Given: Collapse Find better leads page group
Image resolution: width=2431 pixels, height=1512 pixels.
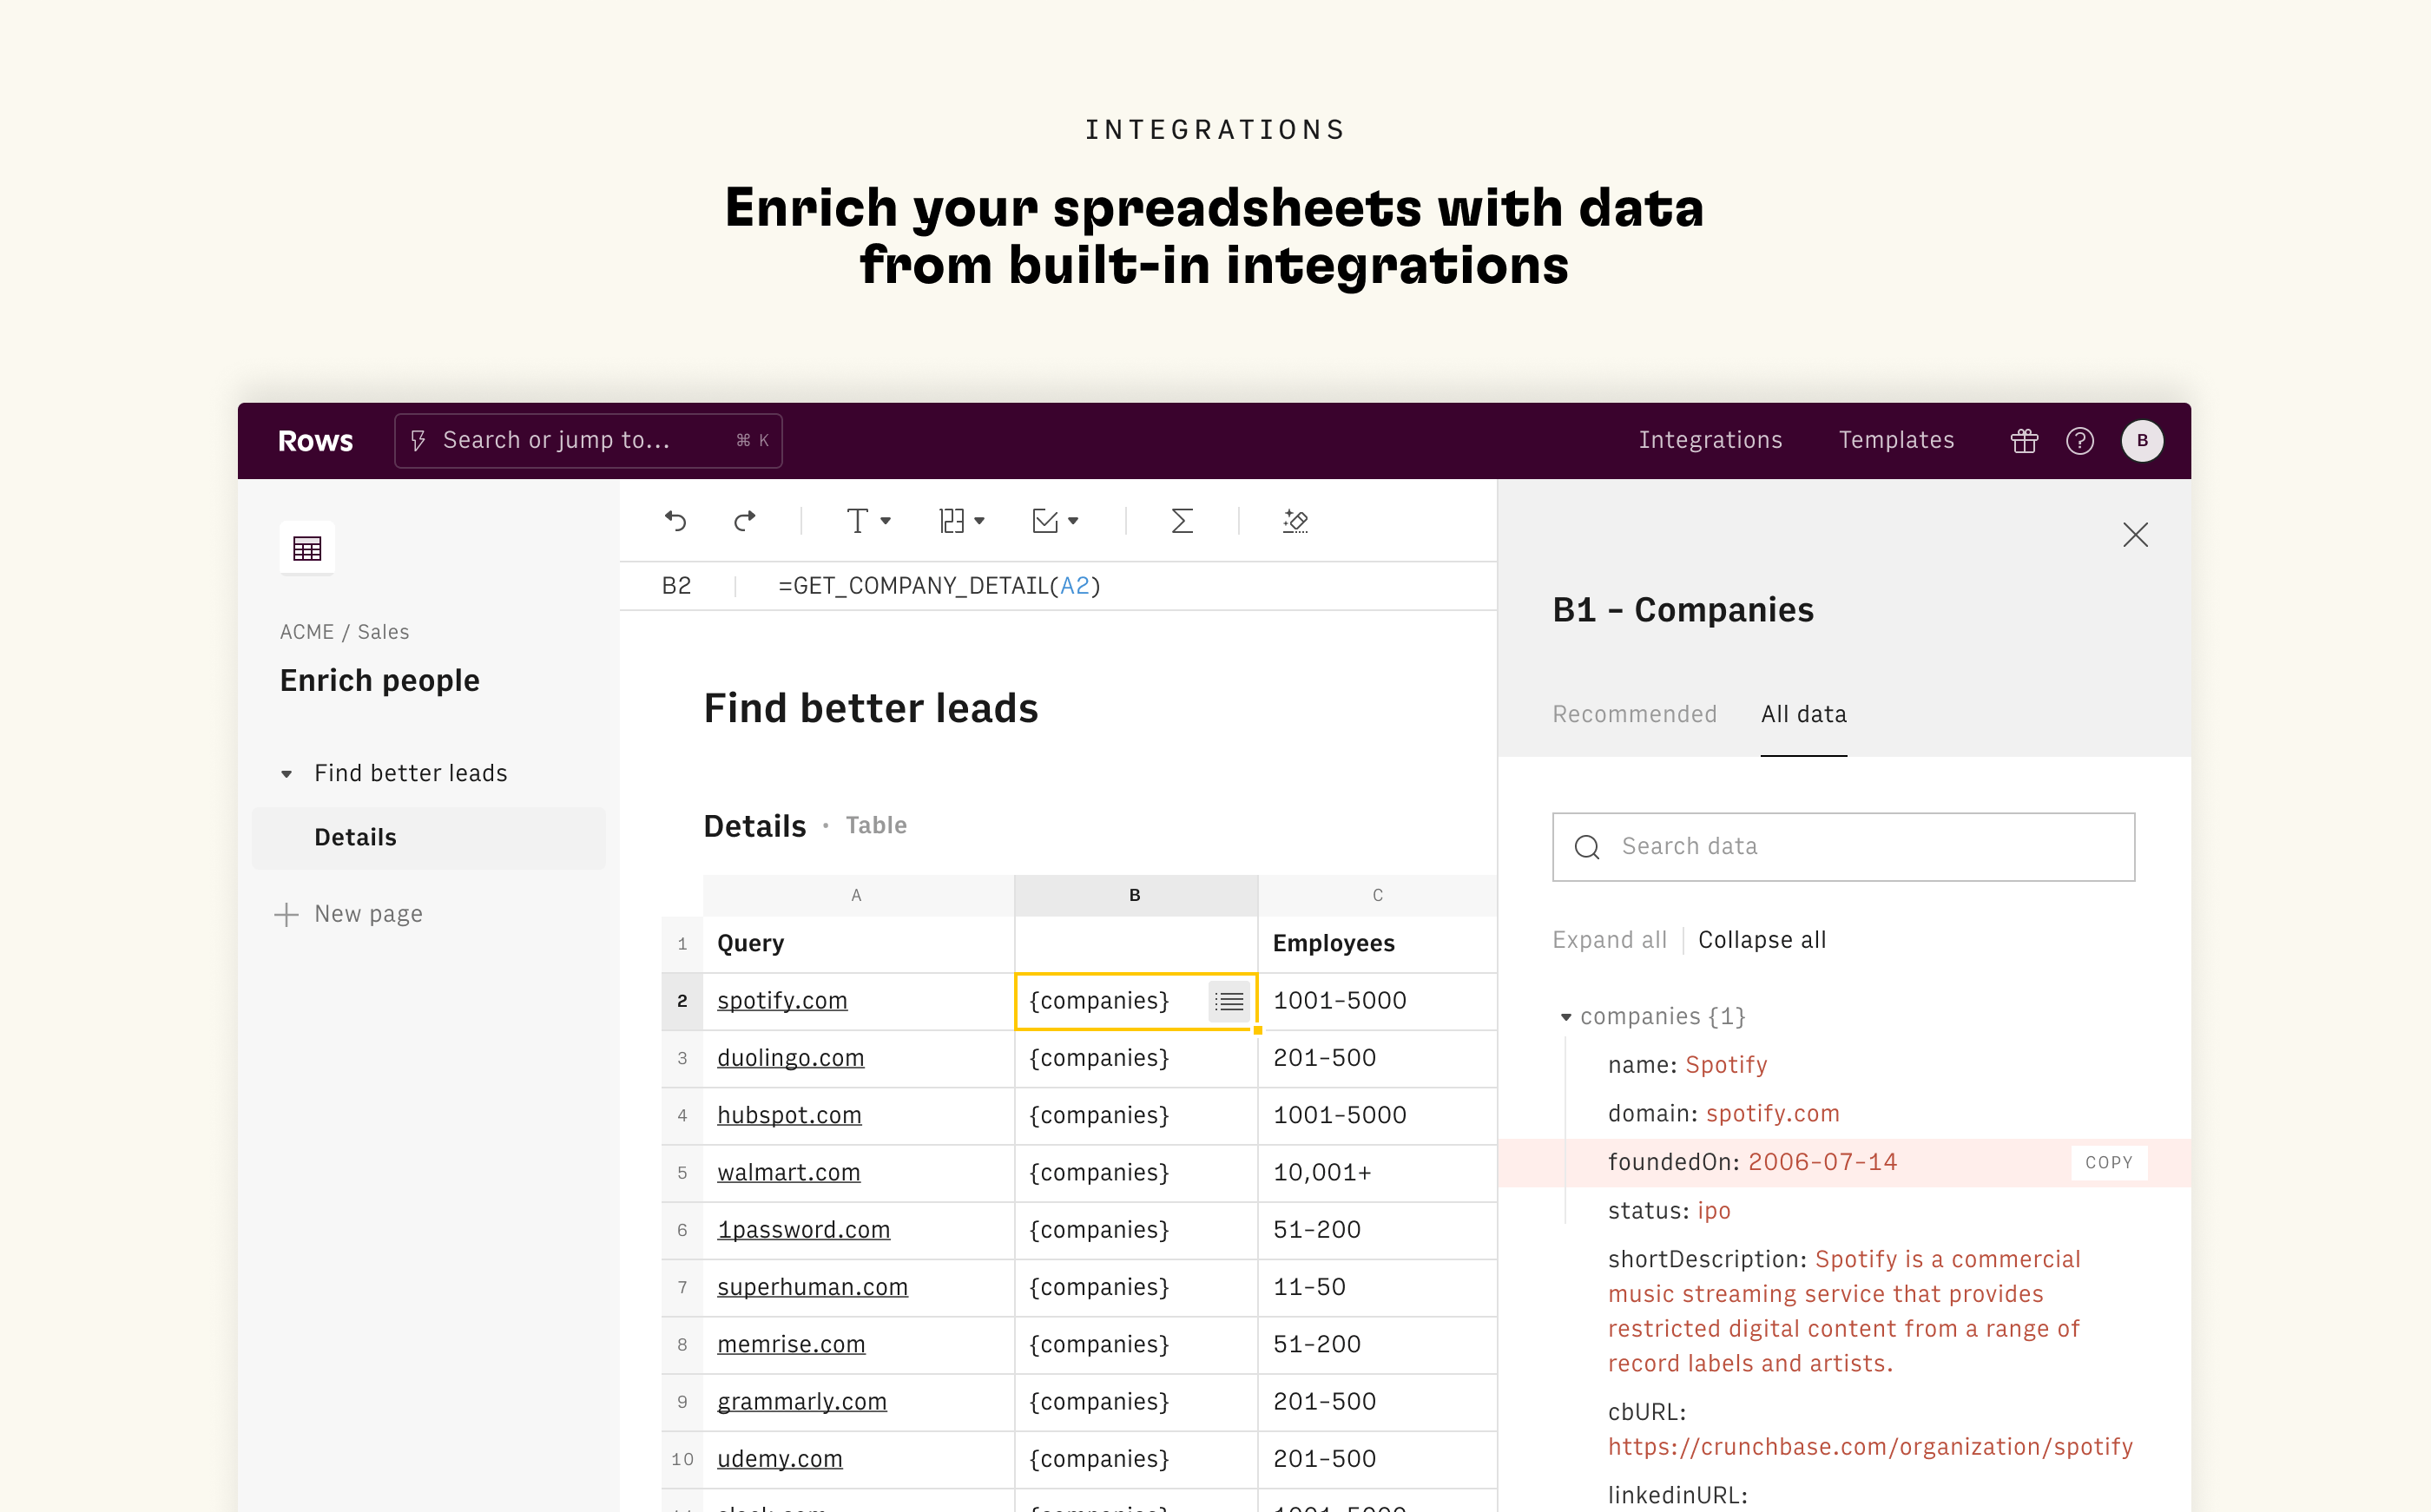Looking at the screenshot, I should [x=287, y=774].
